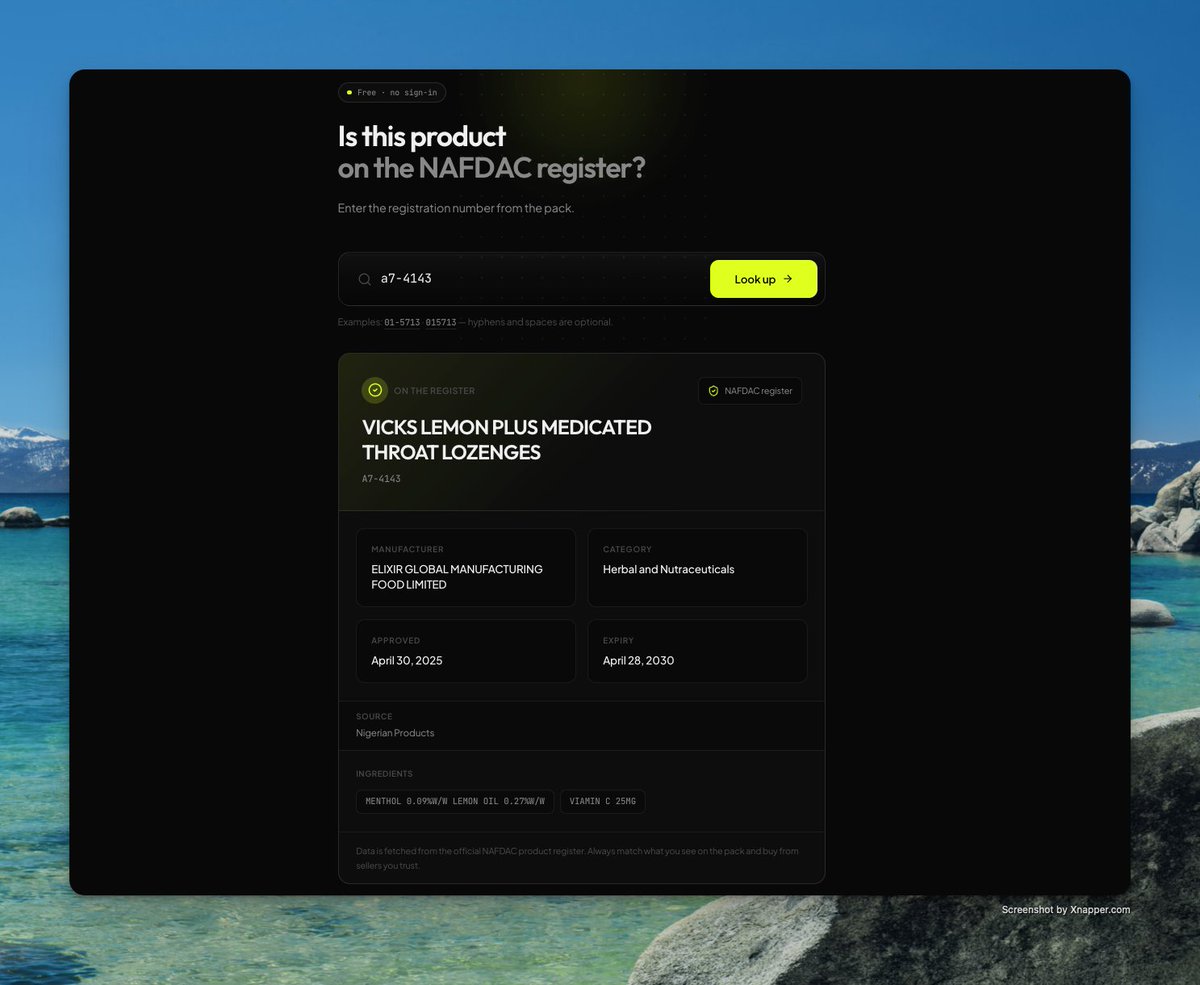Click the approved date April 30, 2025
1200x985 pixels.
(407, 660)
